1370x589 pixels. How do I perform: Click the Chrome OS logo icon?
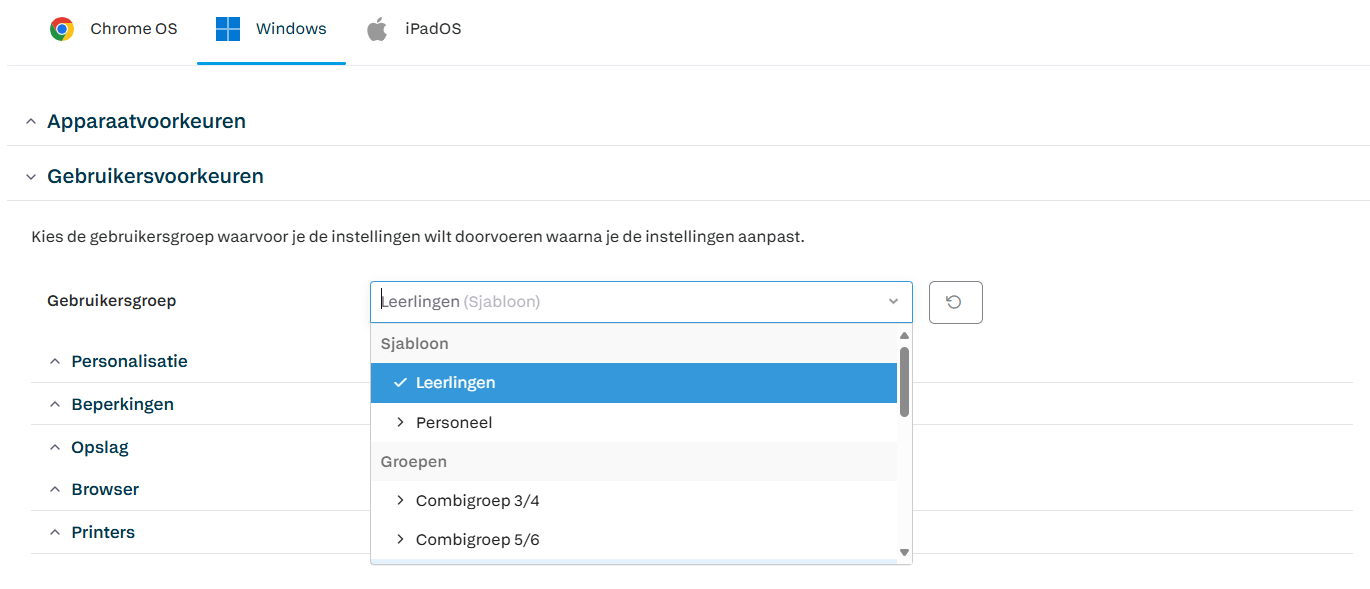pos(62,29)
